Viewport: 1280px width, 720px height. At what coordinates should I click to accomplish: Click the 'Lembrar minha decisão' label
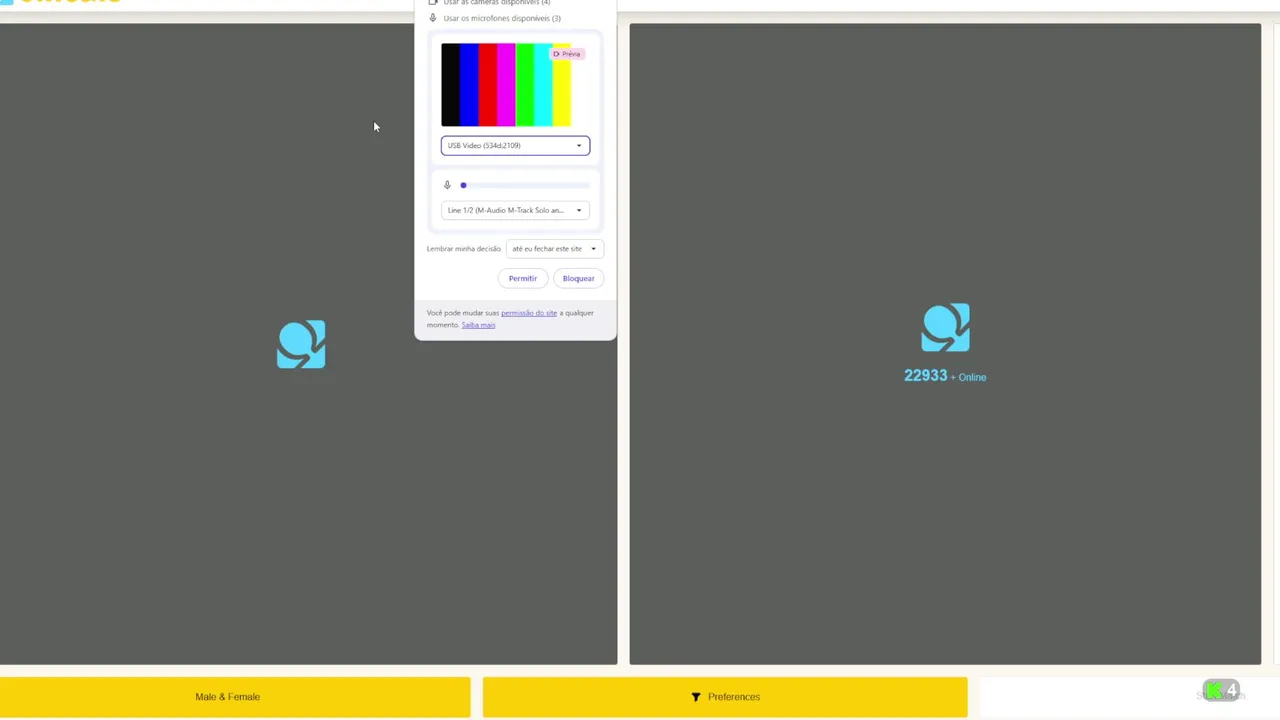[x=463, y=249]
